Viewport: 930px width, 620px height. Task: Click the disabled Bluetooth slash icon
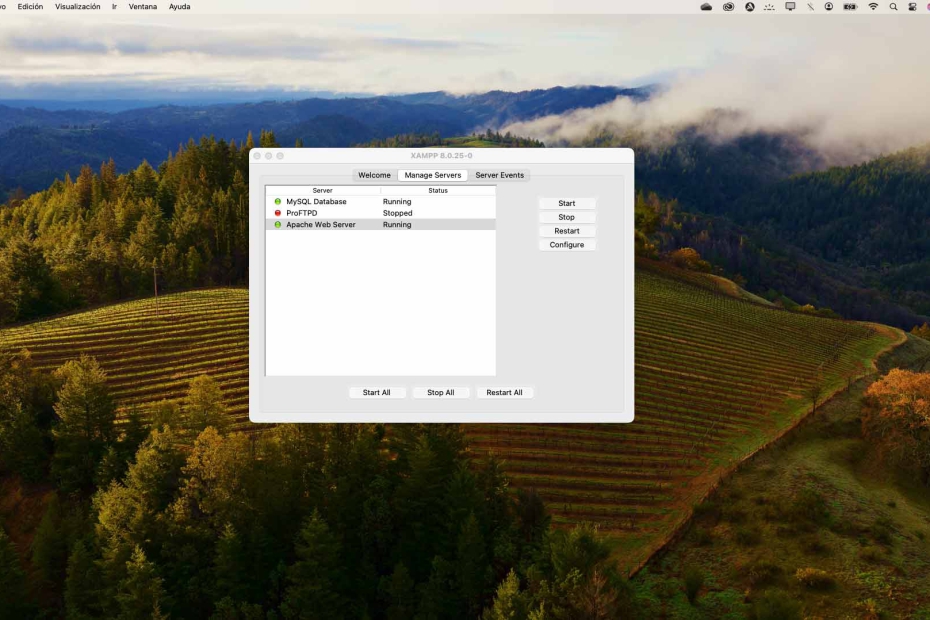click(x=810, y=7)
